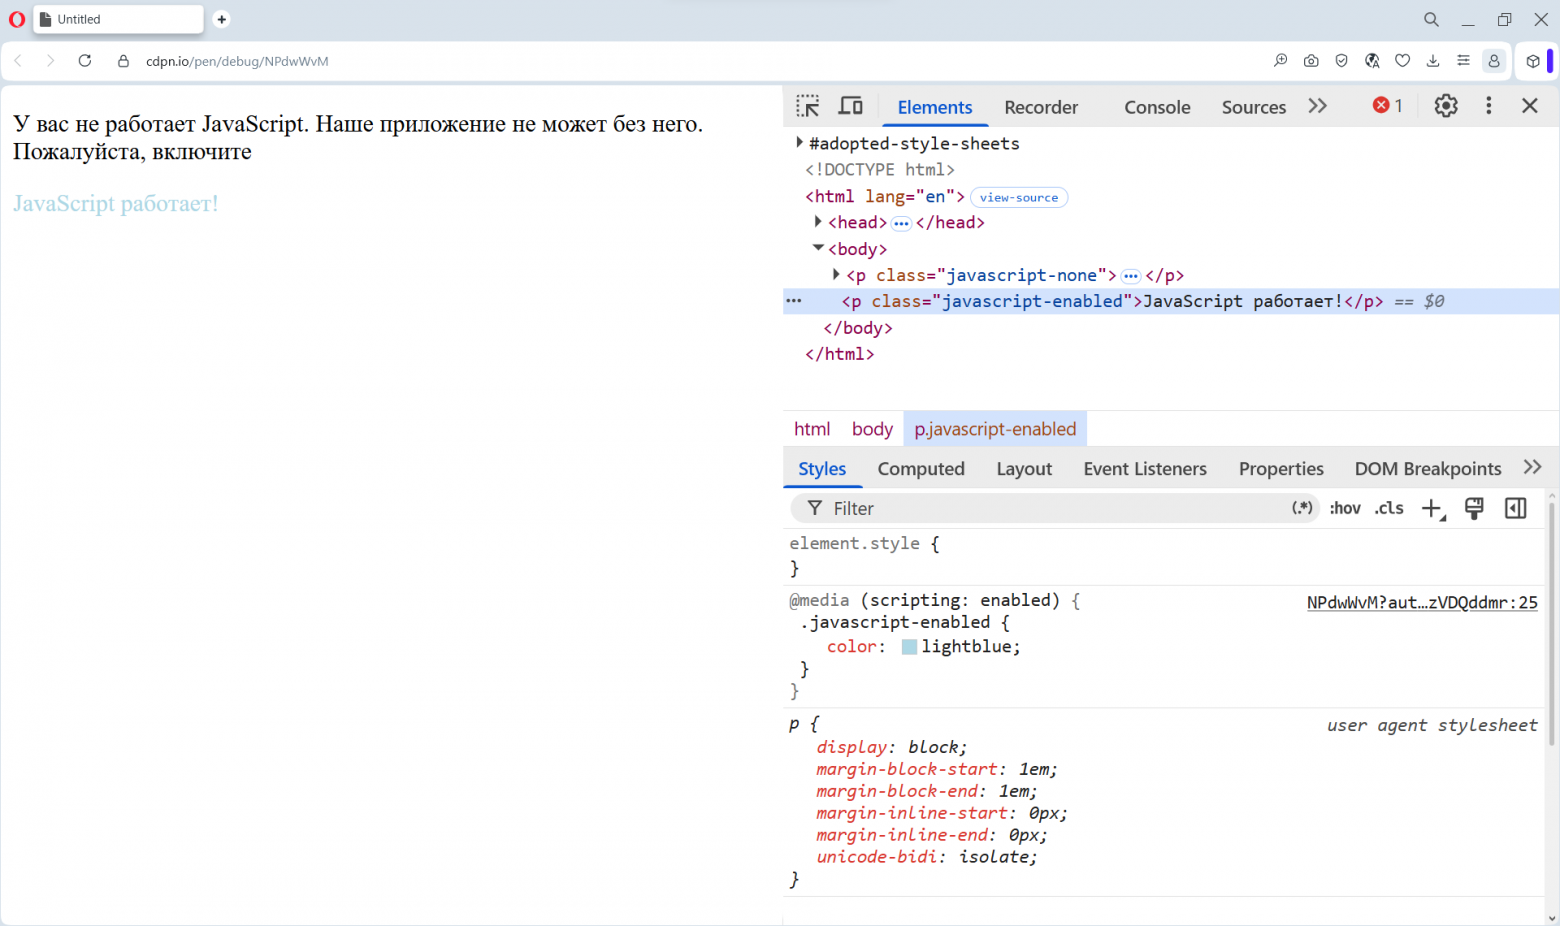Click the red error count badge
This screenshot has width=1560, height=926.
[1388, 106]
